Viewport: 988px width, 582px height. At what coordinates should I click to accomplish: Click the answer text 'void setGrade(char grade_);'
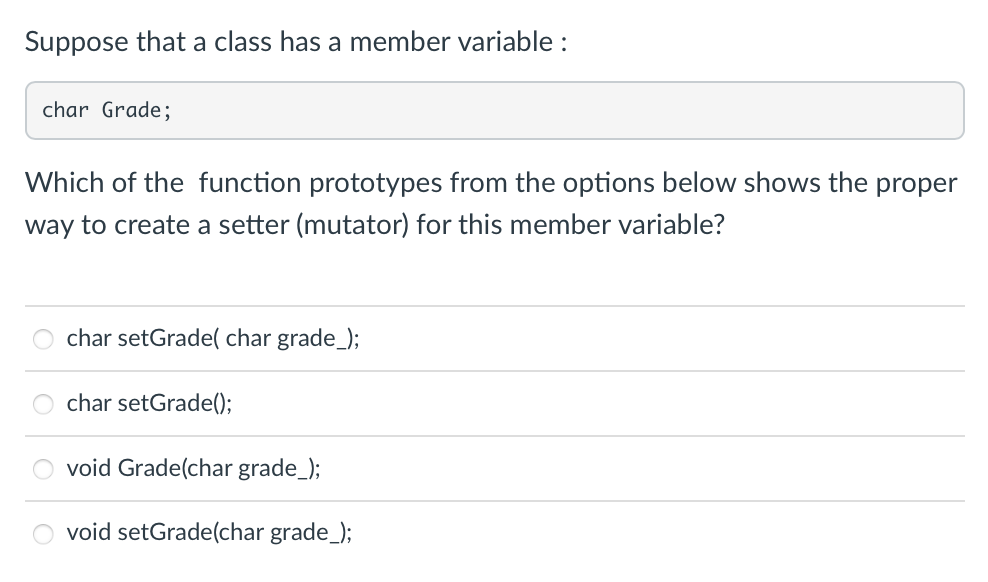(x=209, y=532)
